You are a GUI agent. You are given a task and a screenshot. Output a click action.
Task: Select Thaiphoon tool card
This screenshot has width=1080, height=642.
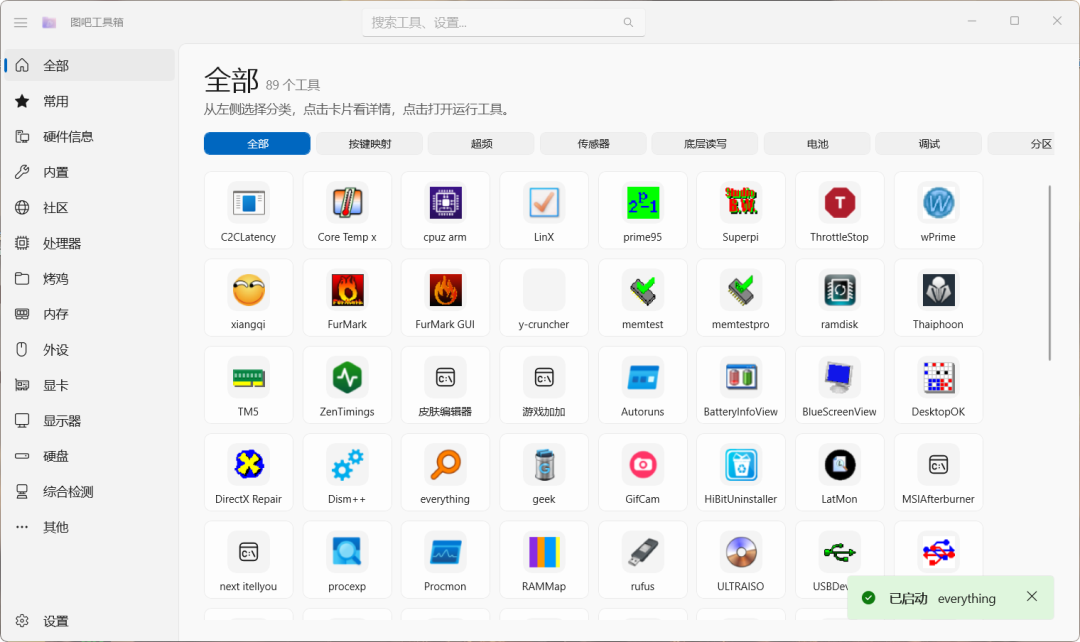point(938,298)
